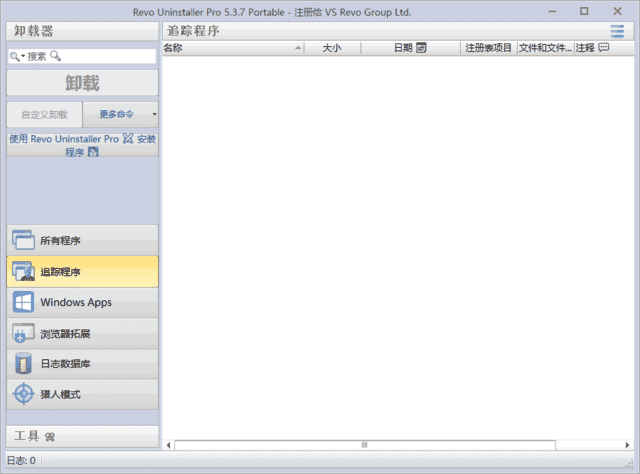
Task: Focus the 搜索 search input field
Action: (82, 56)
